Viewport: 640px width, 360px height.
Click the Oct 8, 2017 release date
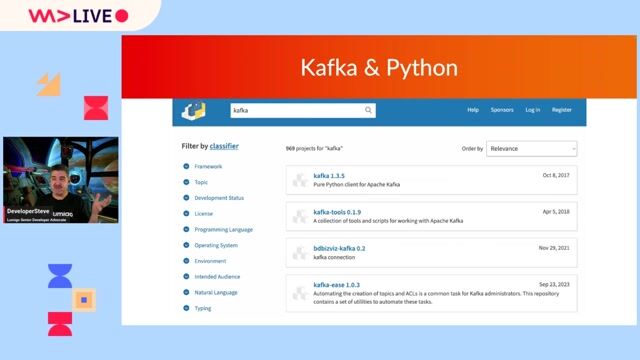[556, 175]
